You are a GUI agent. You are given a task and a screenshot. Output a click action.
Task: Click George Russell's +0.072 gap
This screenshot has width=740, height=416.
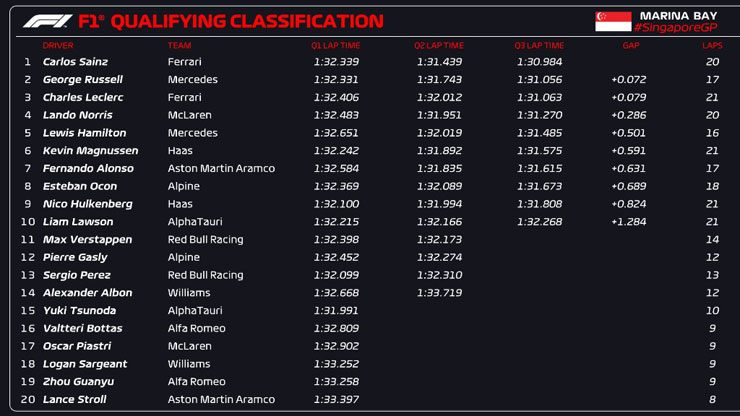pos(628,80)
